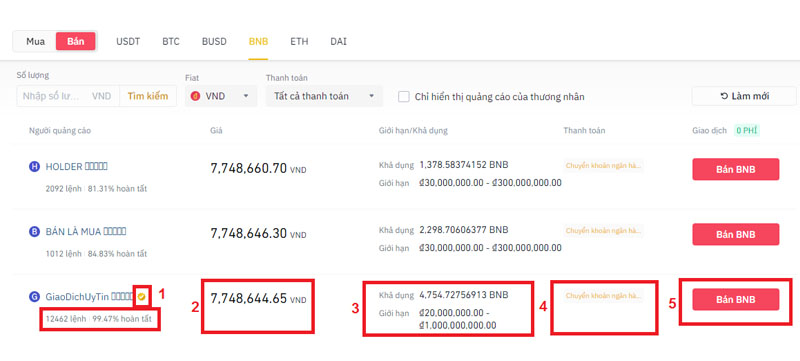800x361 pixels.
Task: Click Bán BNB for GiaoDichUyTin
Action: [x=735, y=300]
